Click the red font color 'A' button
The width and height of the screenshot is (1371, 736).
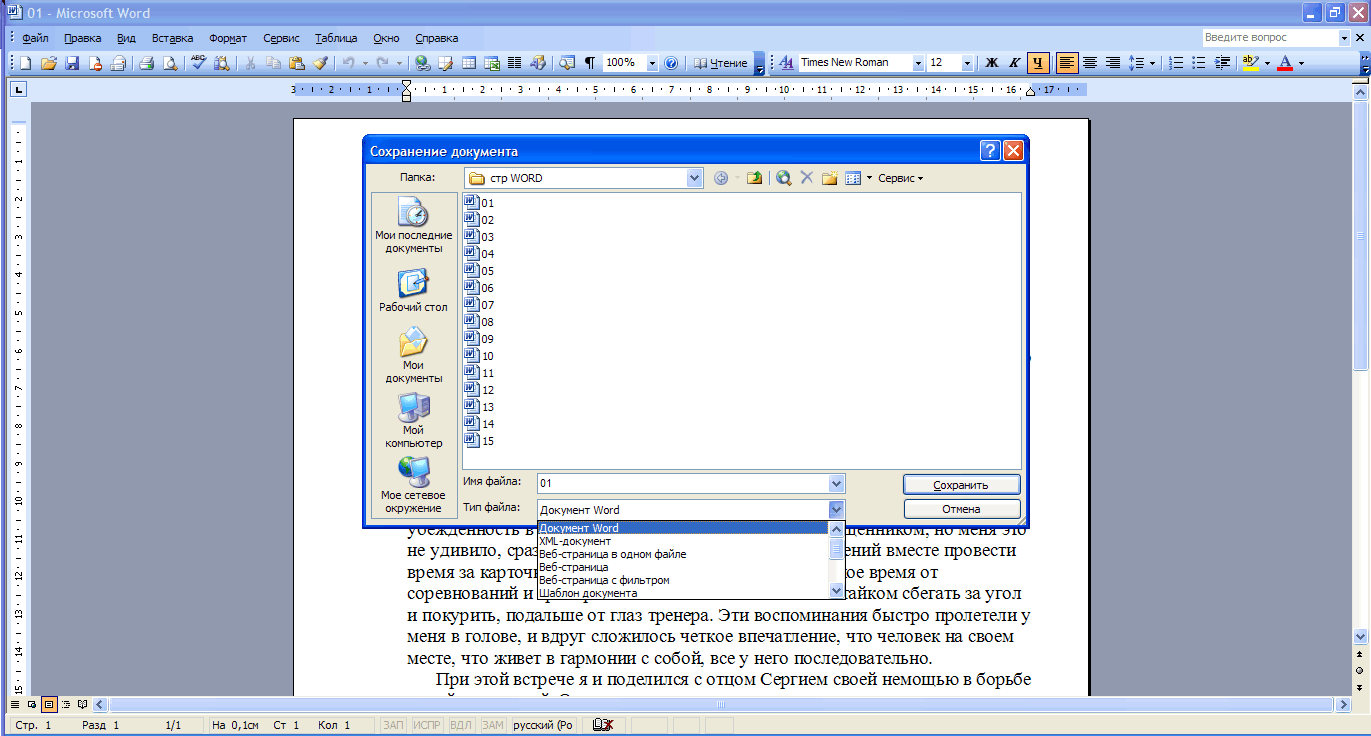[x=1285, y=63]
